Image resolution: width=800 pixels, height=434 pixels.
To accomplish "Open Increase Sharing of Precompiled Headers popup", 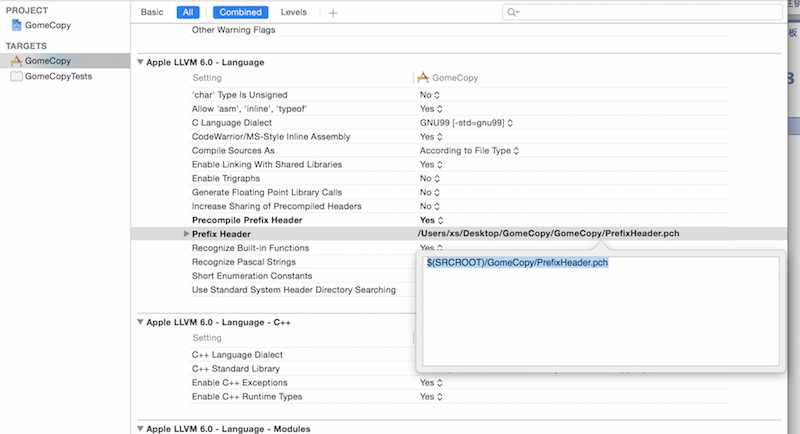I will point(430,206).
